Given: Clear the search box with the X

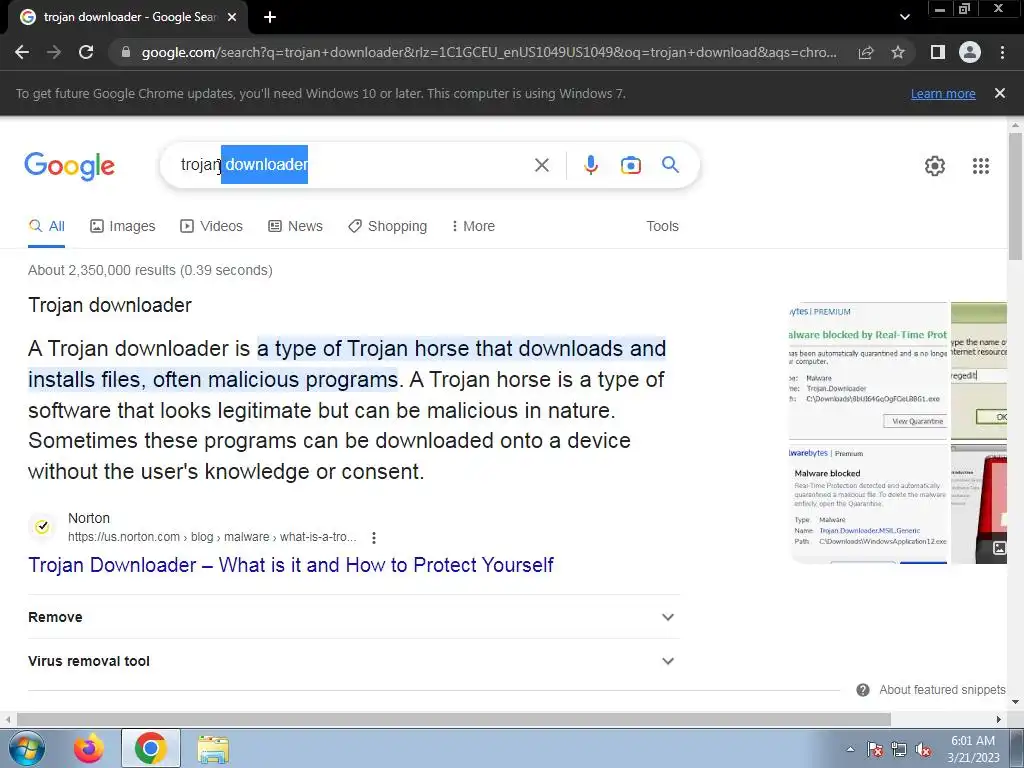Looking at the screenshot, I should tap(541, 165).
